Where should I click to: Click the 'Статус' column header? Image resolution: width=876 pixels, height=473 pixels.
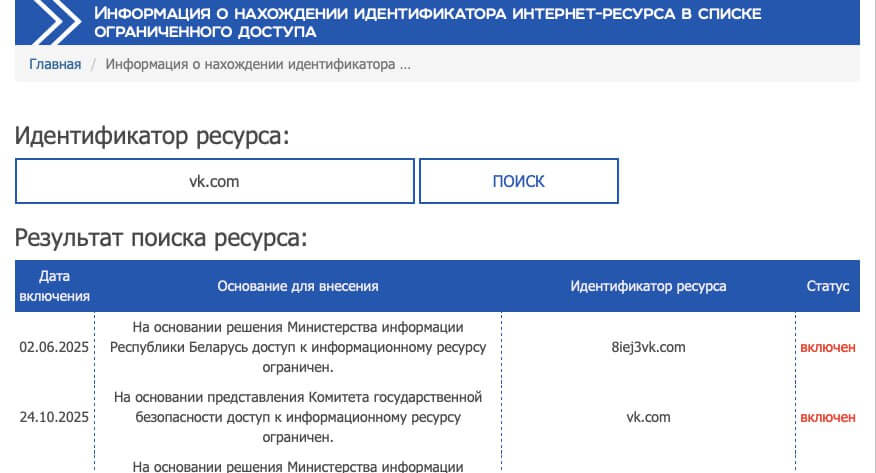827,286
